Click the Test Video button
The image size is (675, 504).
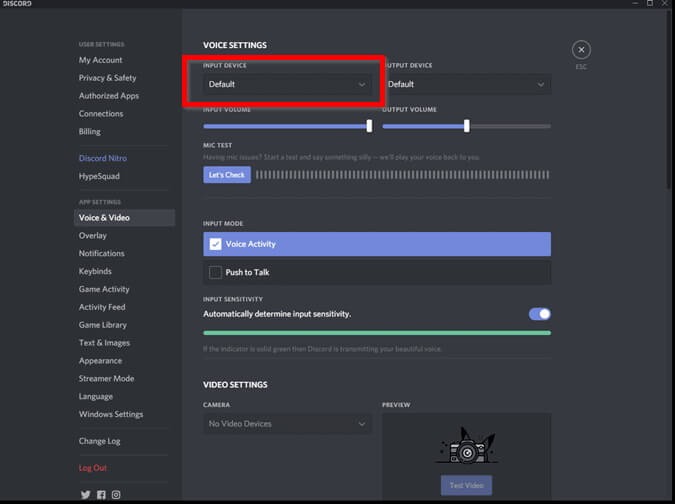pos(466,485)
